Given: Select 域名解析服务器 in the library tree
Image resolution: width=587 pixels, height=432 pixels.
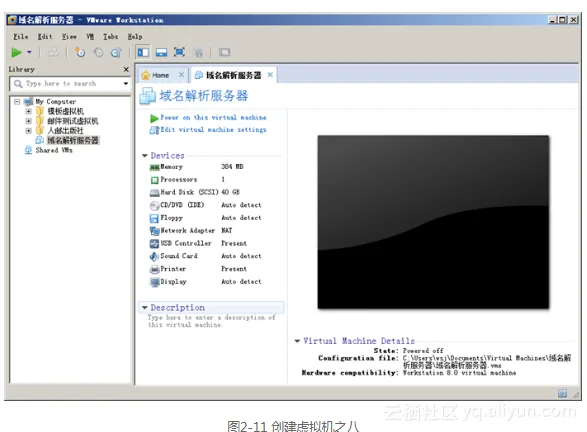Looking at the screenshot, I should [73, 140].
